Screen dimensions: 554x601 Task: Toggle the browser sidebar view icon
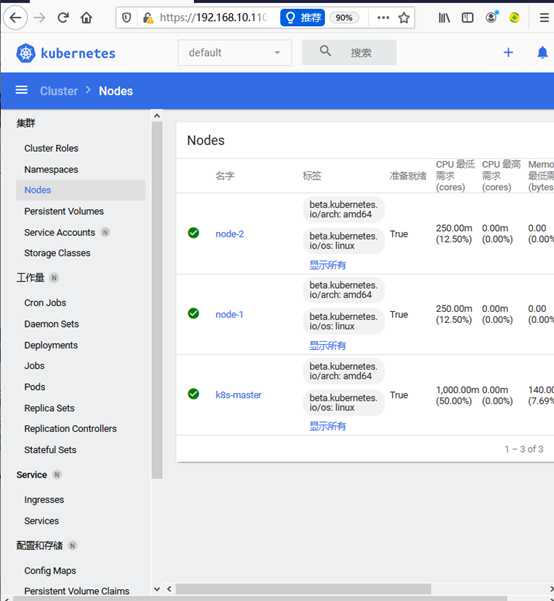(467, 18)
